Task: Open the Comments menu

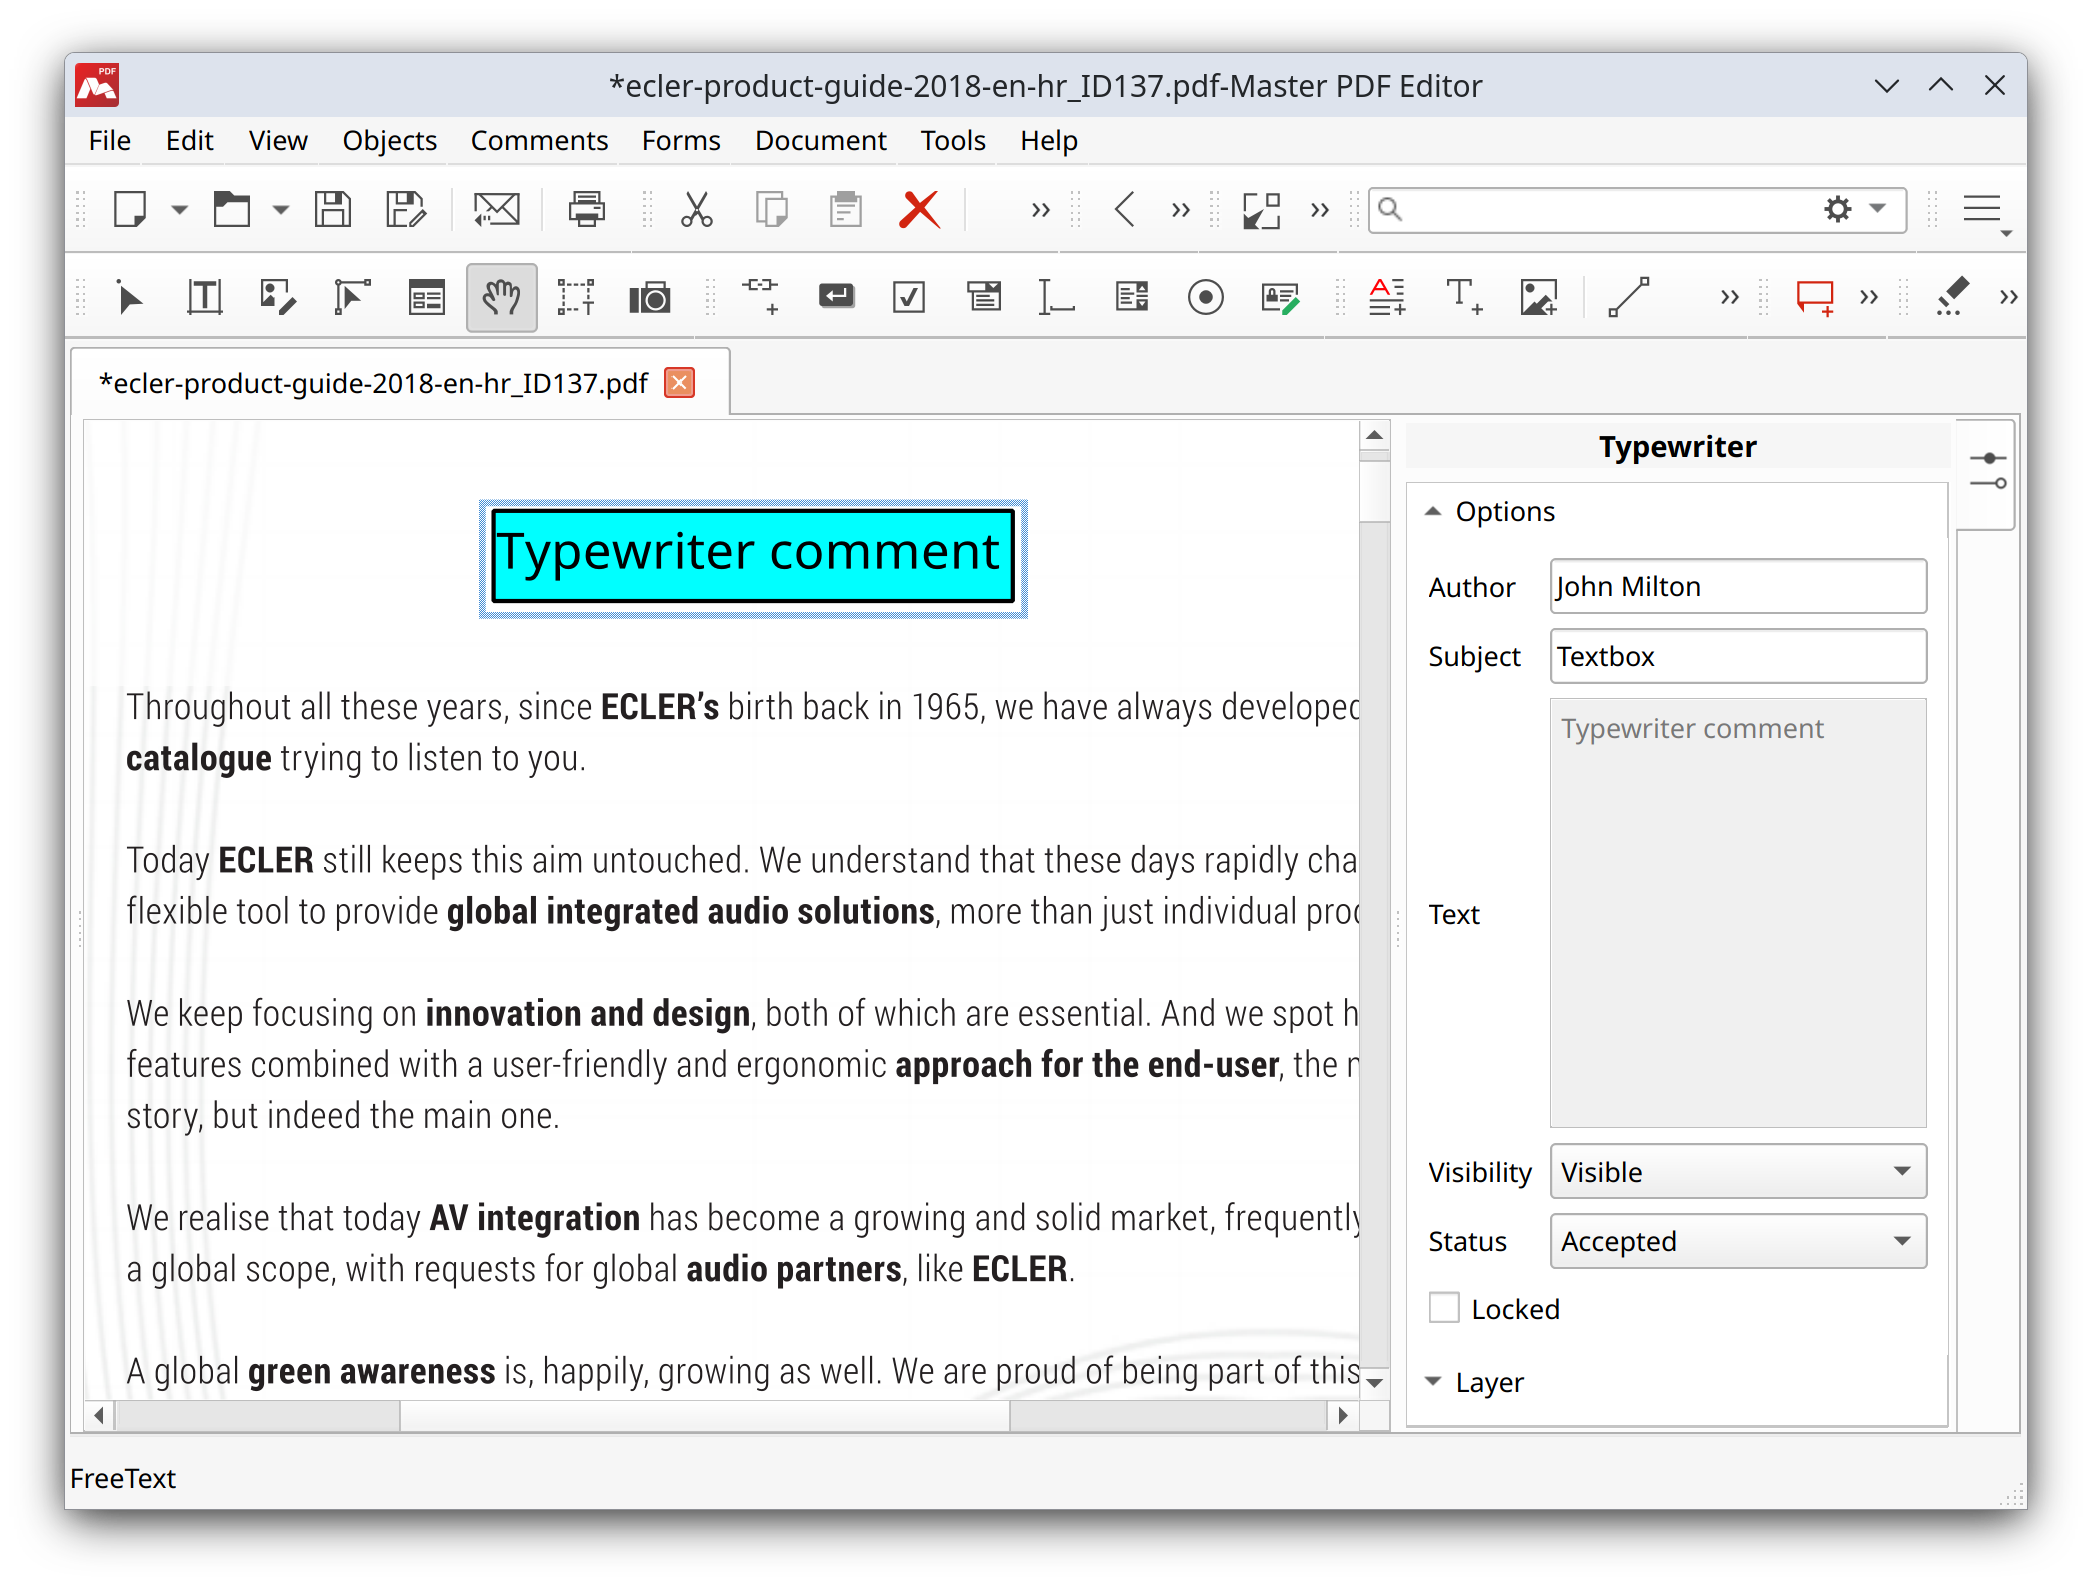Action: pos(538,140)
